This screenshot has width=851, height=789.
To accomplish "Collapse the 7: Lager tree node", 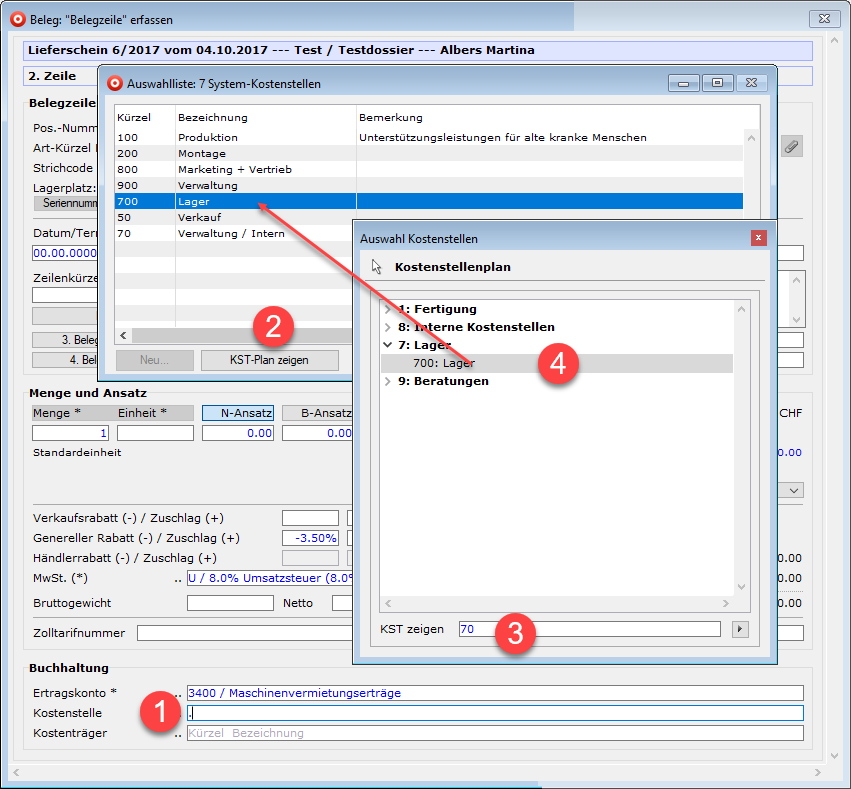I will click(388, 345).
